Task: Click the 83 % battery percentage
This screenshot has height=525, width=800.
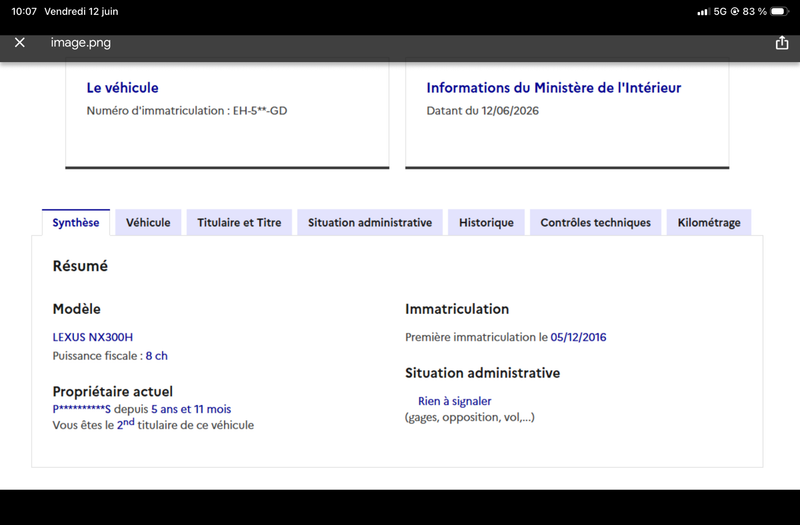Action: click(755, 11)
